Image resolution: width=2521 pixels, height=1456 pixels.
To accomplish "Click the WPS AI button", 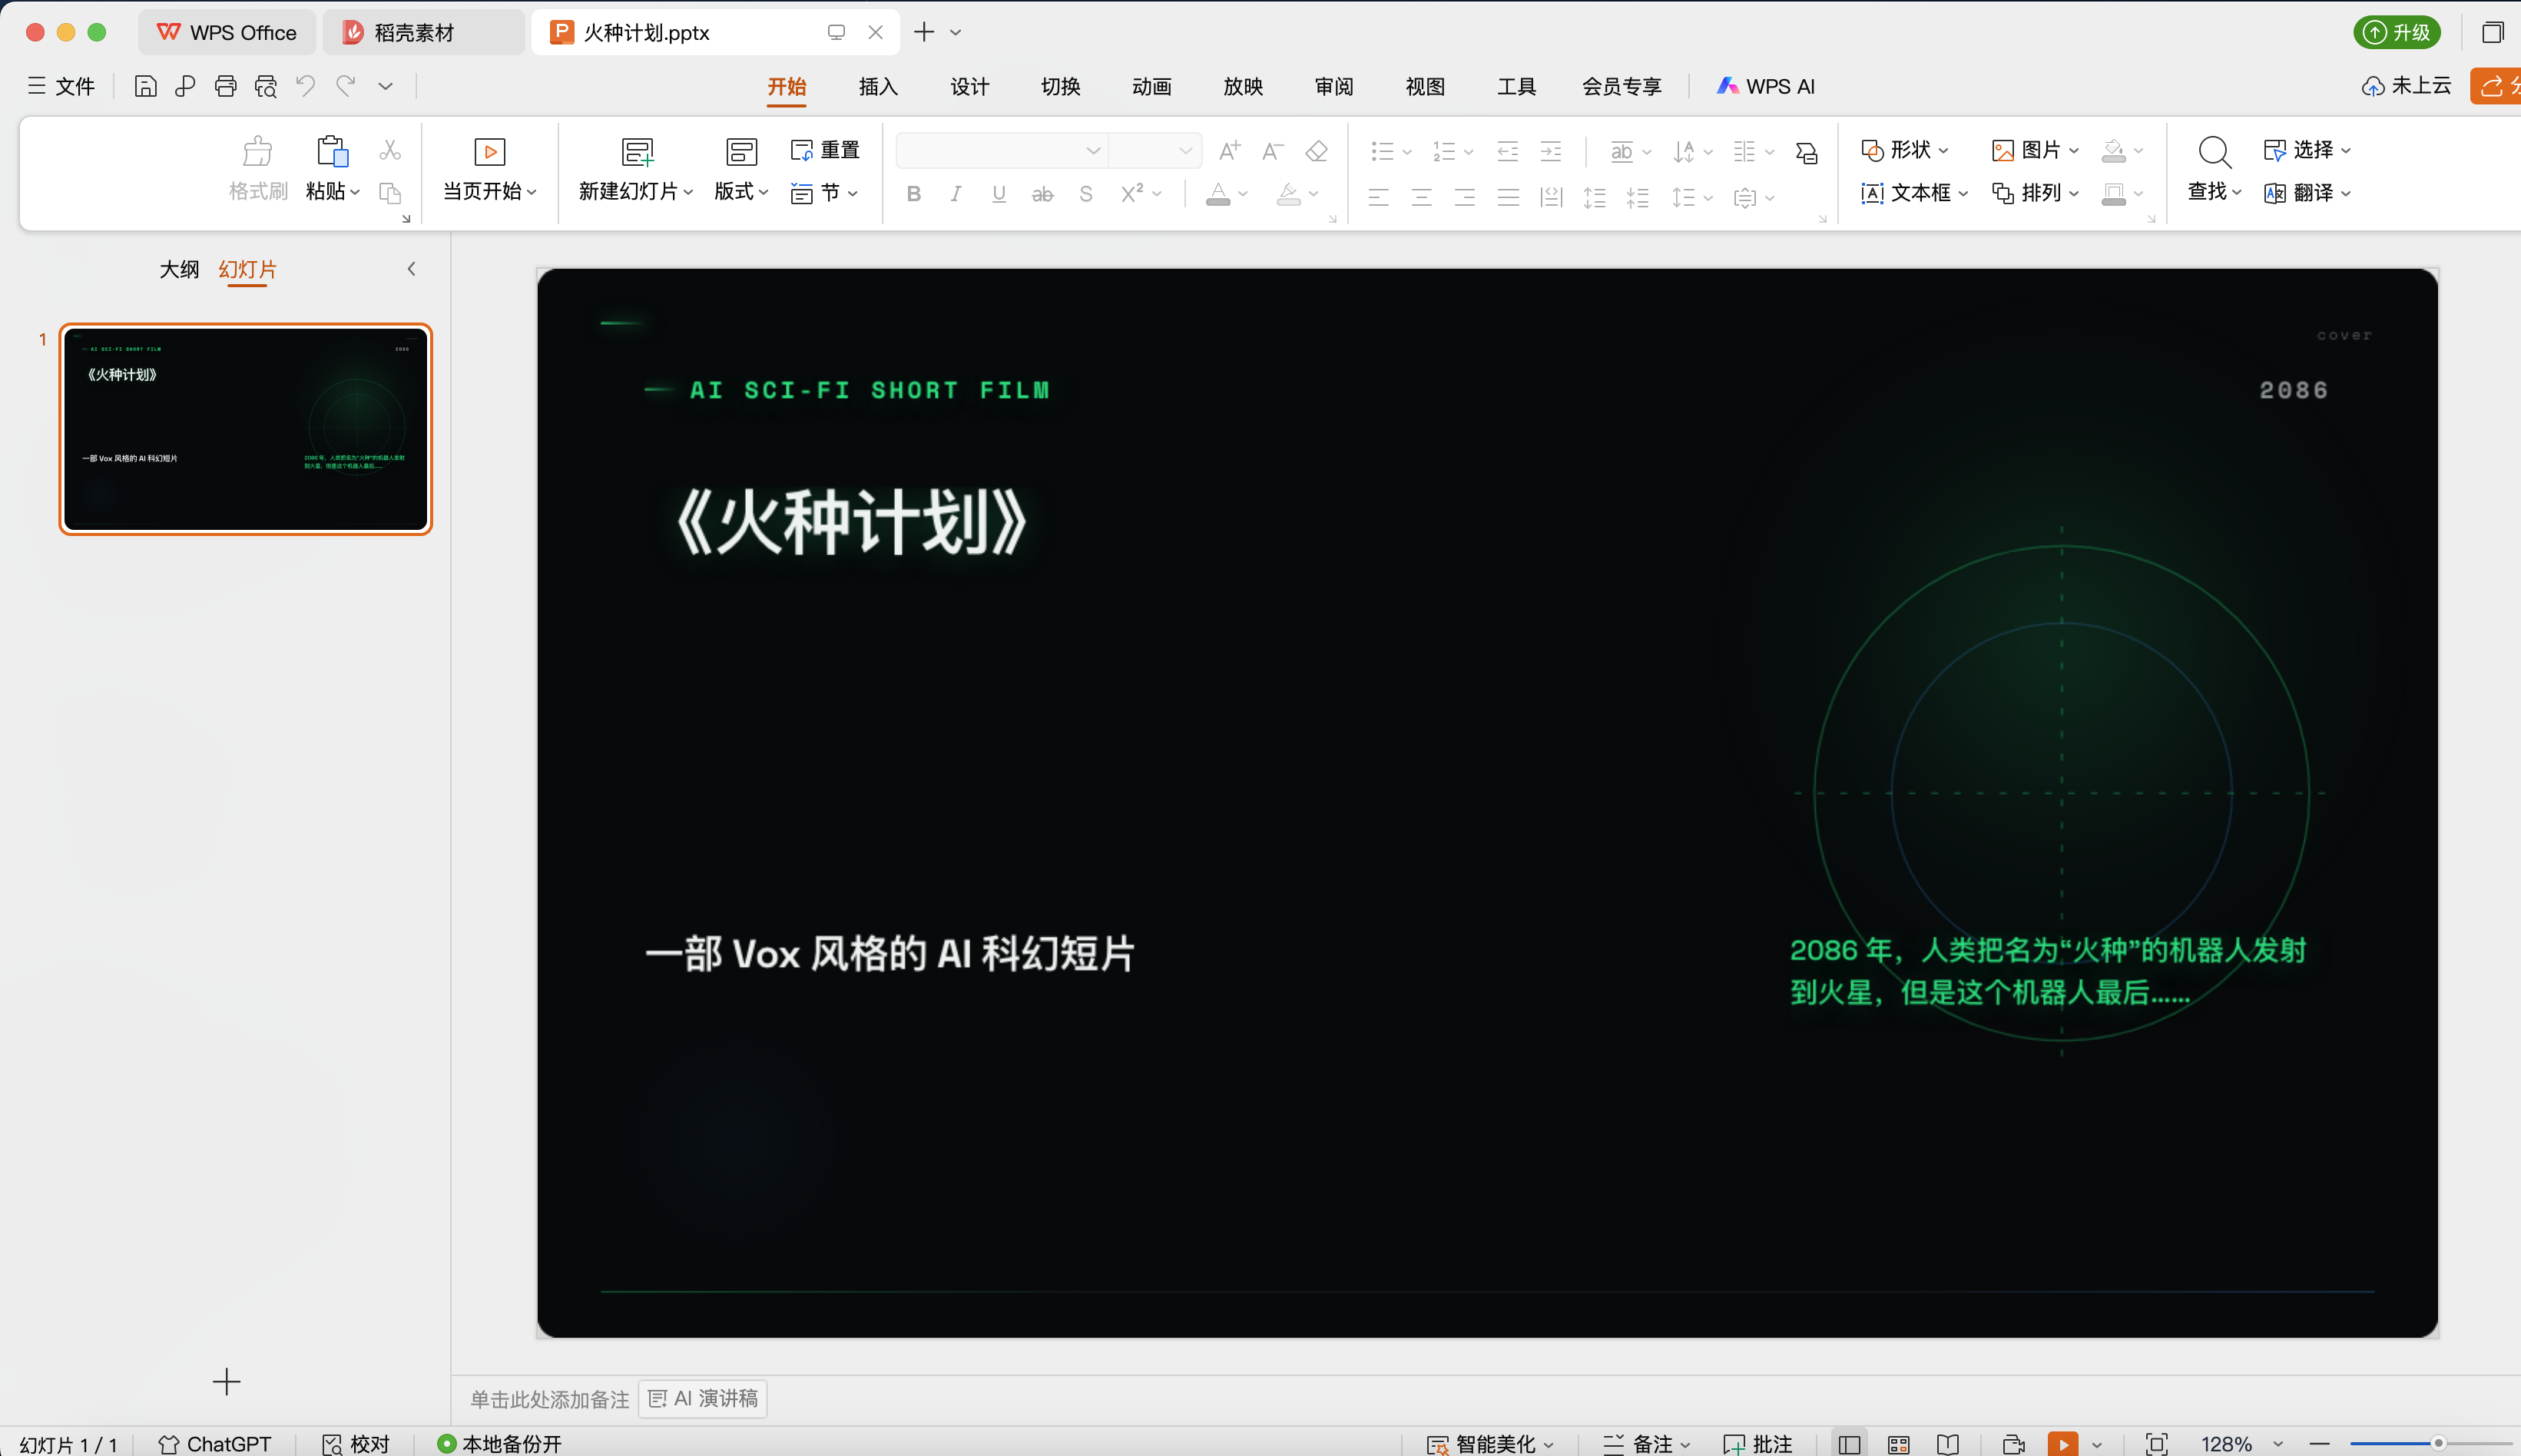I will click(x=1766, y=87).
